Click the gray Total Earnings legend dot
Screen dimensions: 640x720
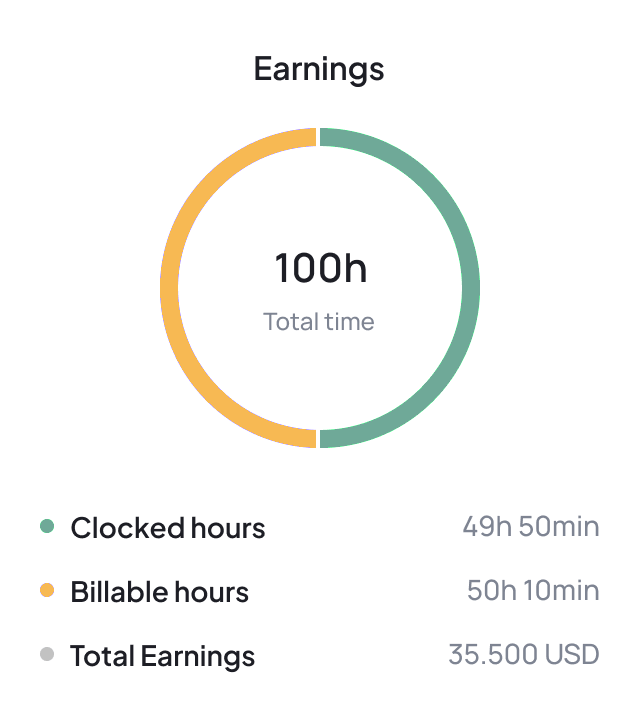(x=46, y=655)
